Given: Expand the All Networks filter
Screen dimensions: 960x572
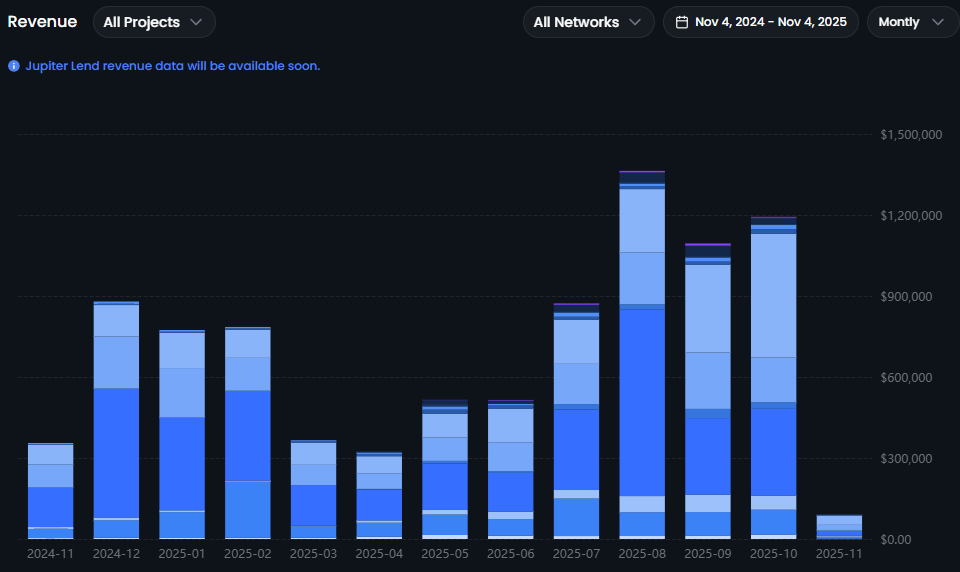Looking at the screenshot, I should 588,22.
